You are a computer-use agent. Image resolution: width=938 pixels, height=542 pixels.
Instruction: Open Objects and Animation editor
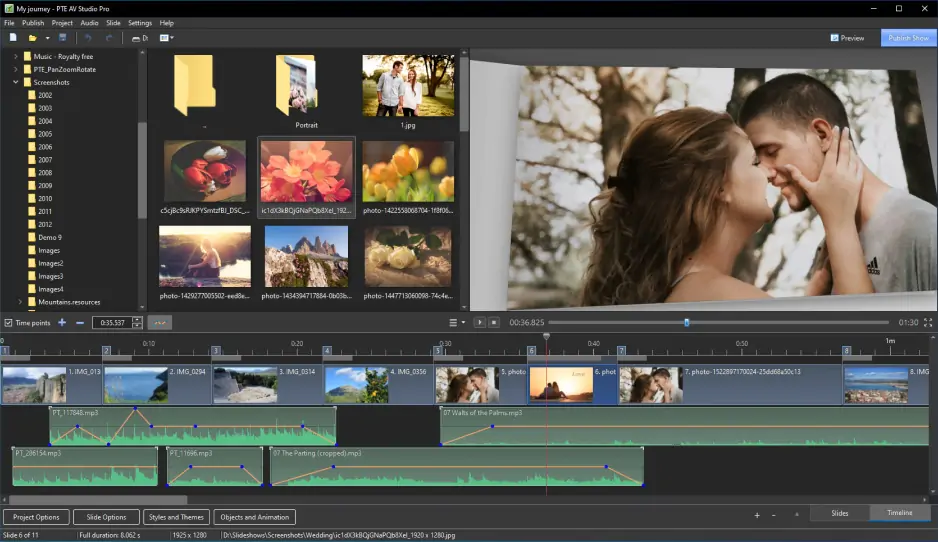[253, 517]
